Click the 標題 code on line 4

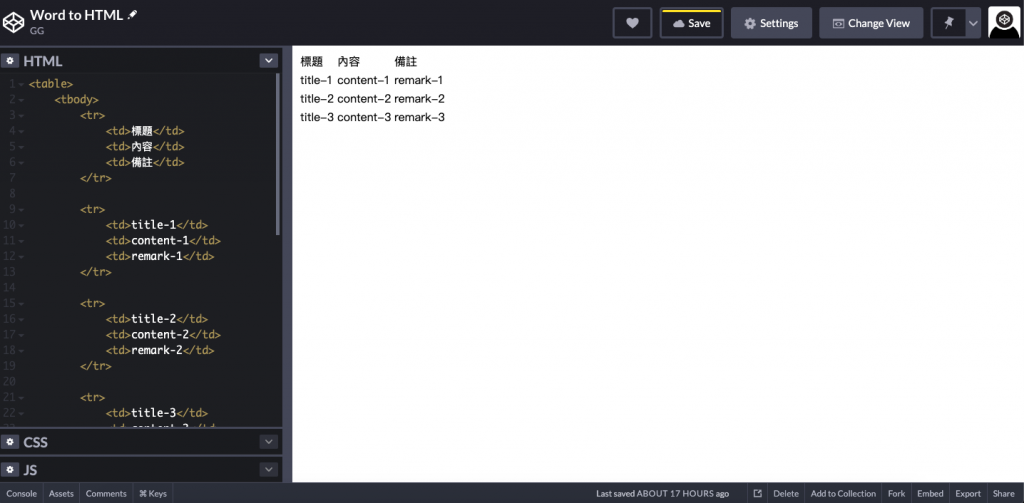[x=142, y=131]
